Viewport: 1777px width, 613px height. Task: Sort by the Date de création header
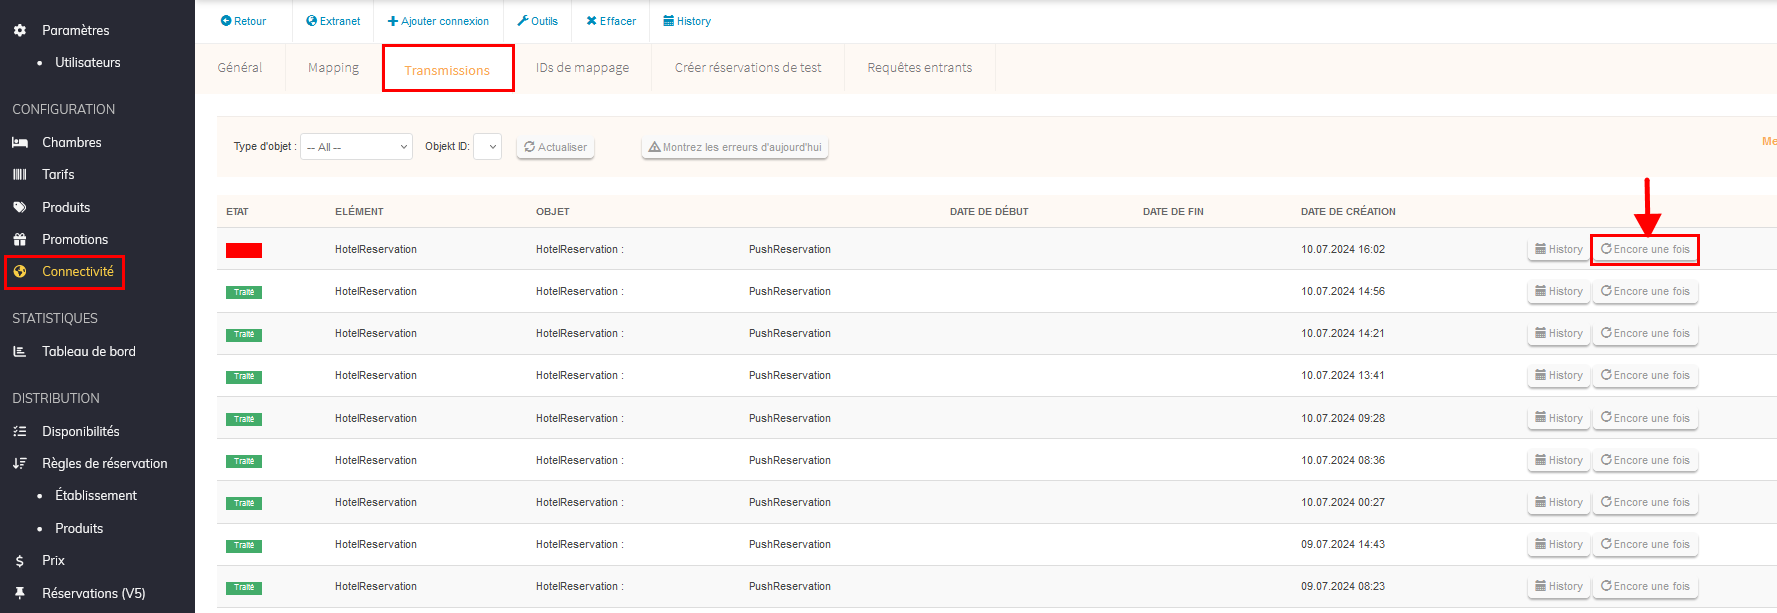(1348, 212)
